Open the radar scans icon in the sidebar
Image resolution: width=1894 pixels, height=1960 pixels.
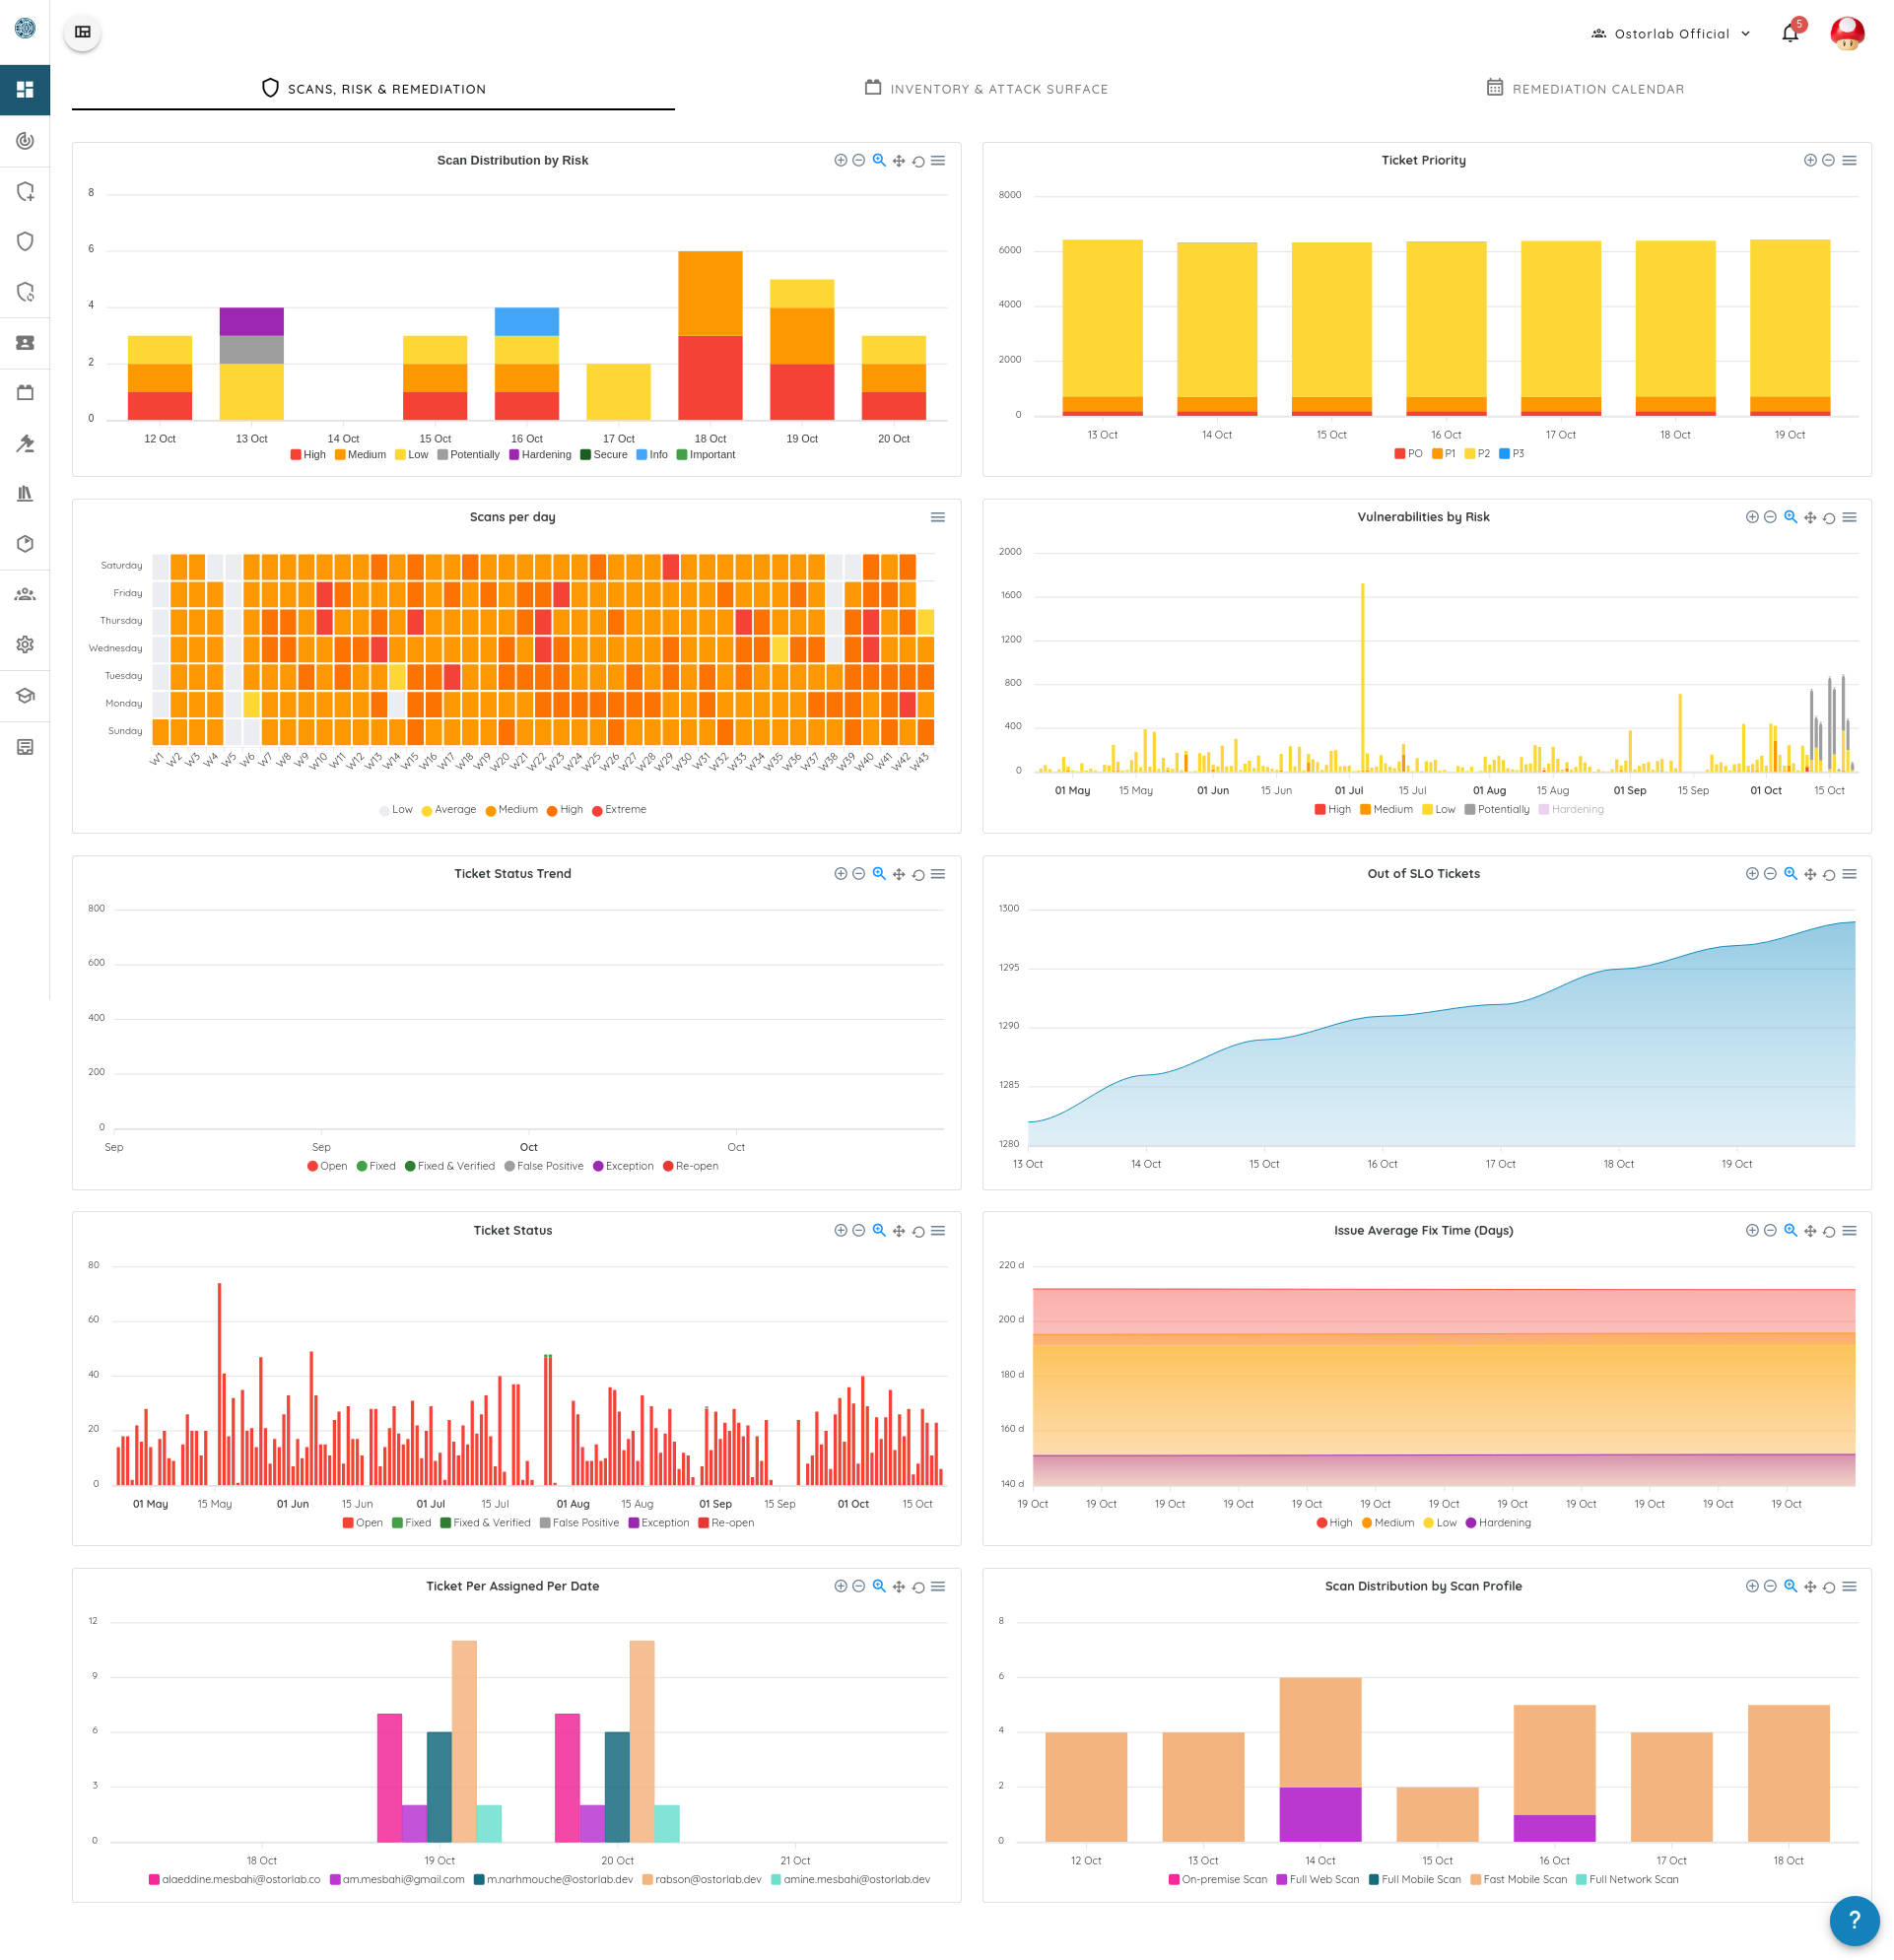click(25, 141)
